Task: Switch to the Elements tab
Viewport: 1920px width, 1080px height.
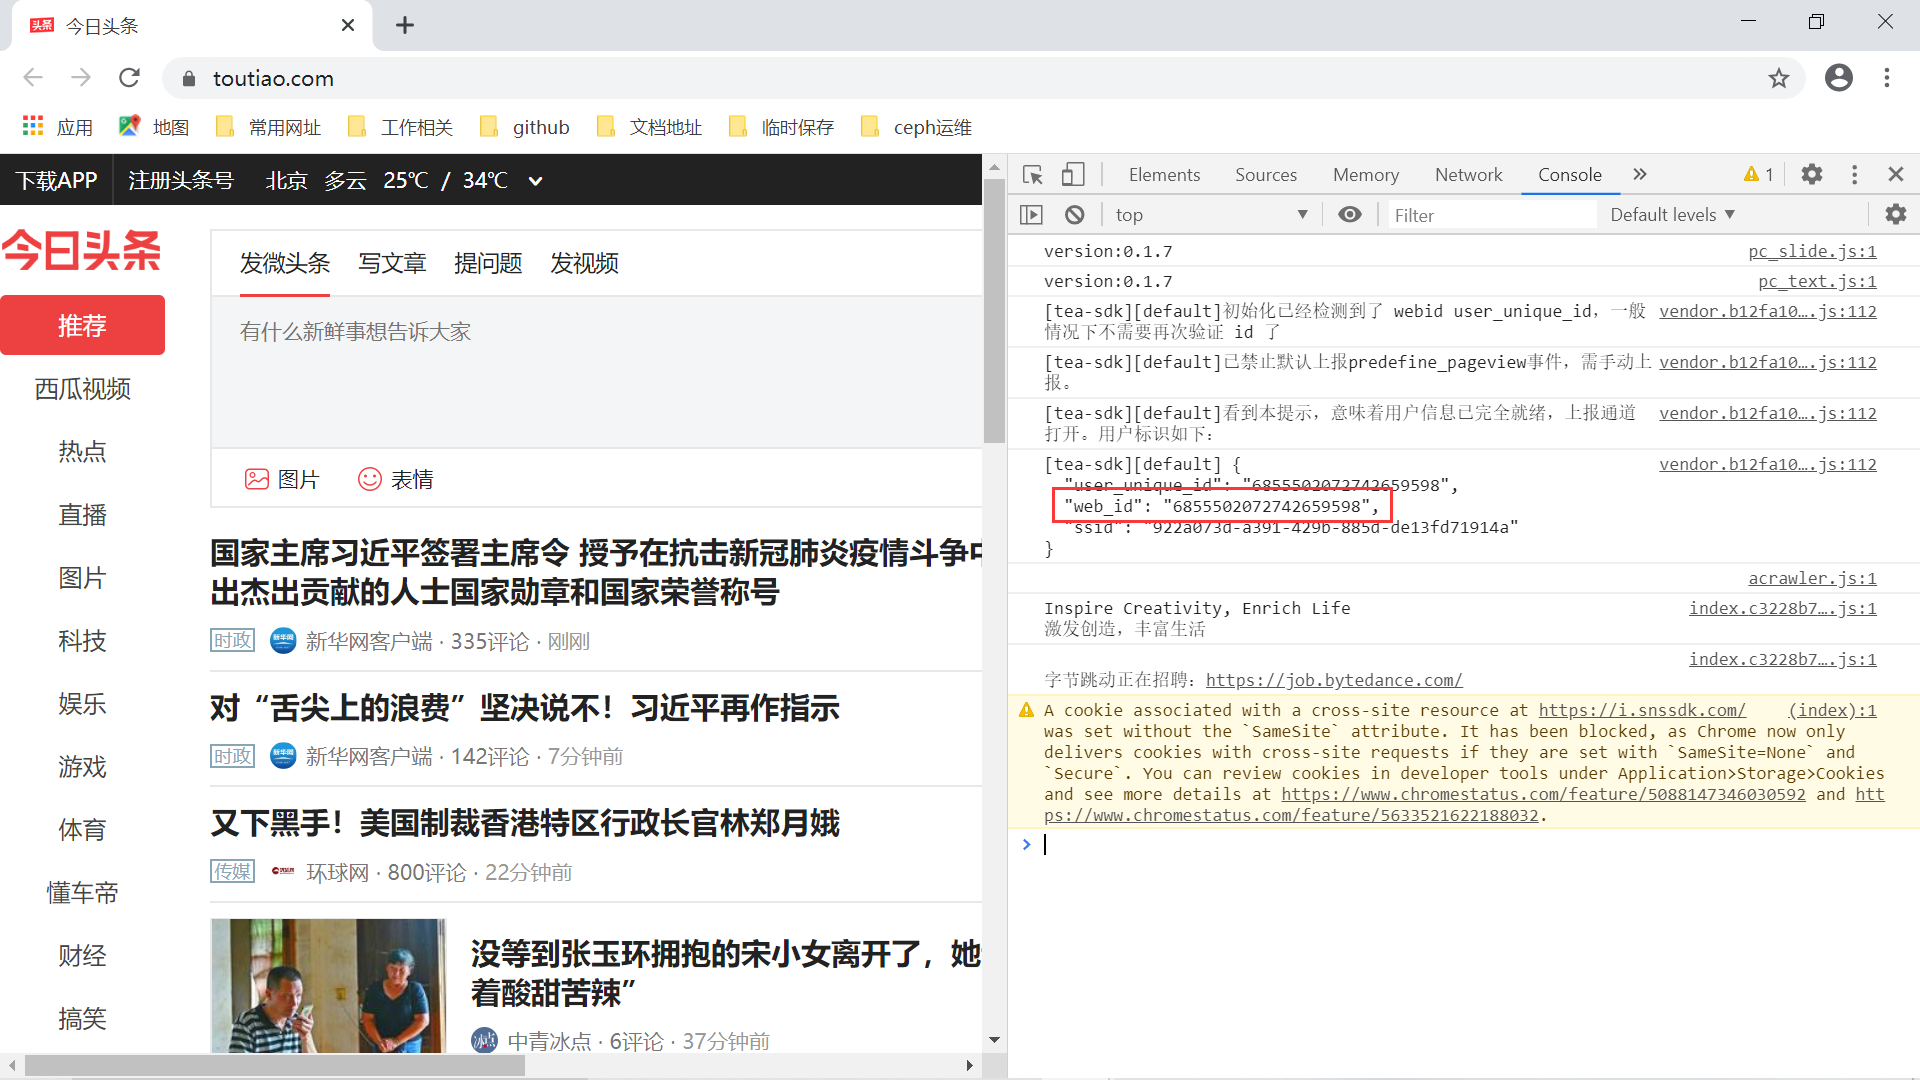Action: (1164, 175)
